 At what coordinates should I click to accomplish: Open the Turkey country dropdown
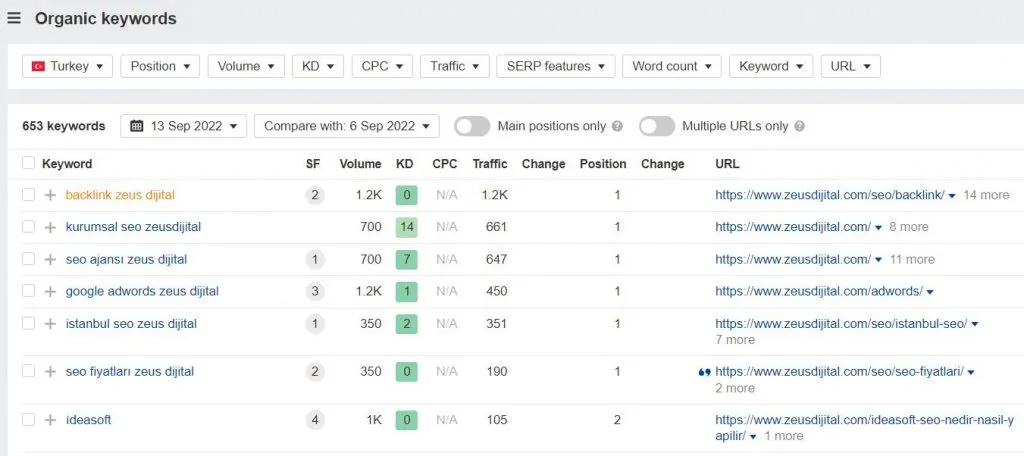[67, 66]
